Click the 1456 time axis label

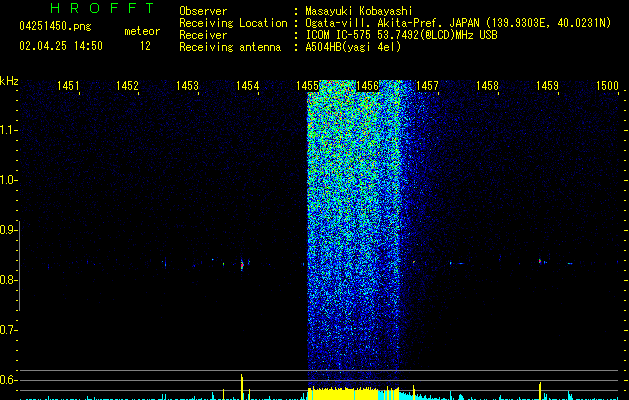click(x=367, y=85)
